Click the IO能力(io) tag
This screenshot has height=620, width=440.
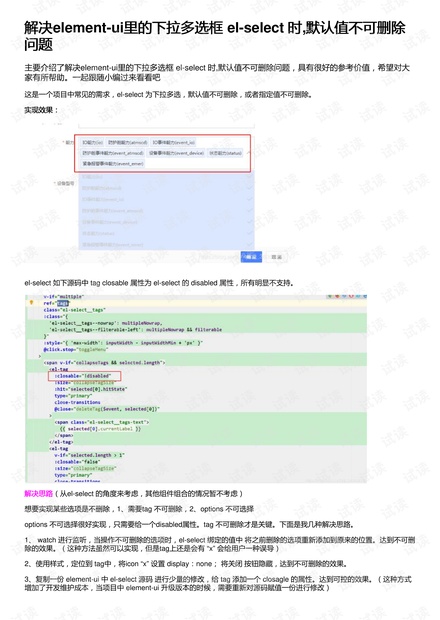coord(93,142)
